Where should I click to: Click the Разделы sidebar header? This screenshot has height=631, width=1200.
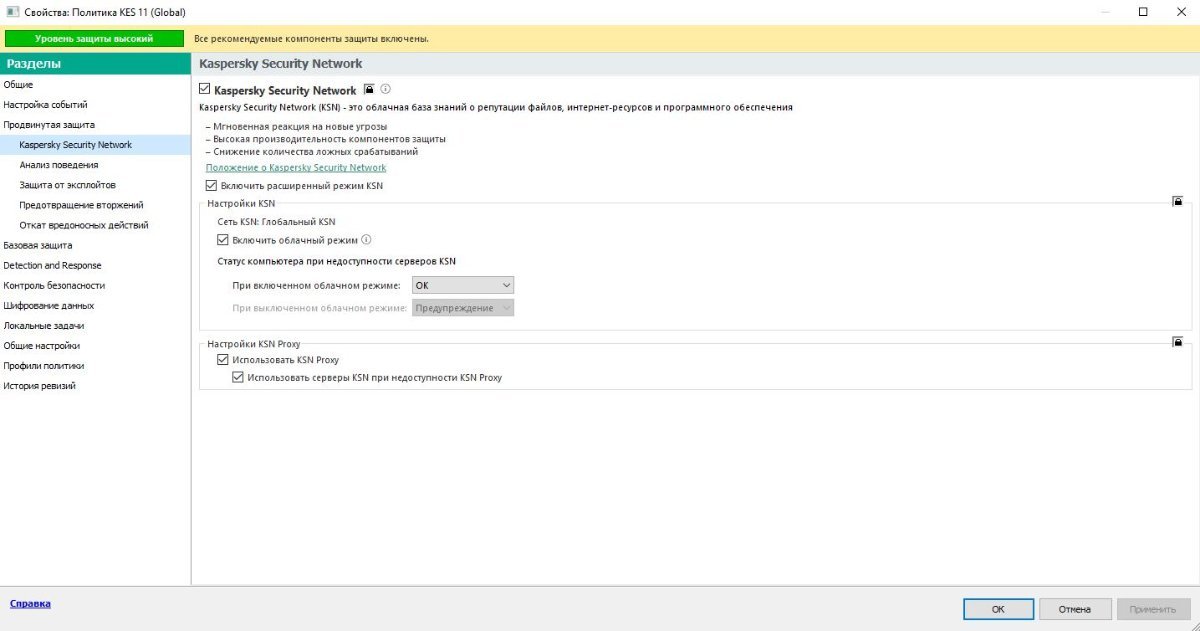click(x=95, y=64)
